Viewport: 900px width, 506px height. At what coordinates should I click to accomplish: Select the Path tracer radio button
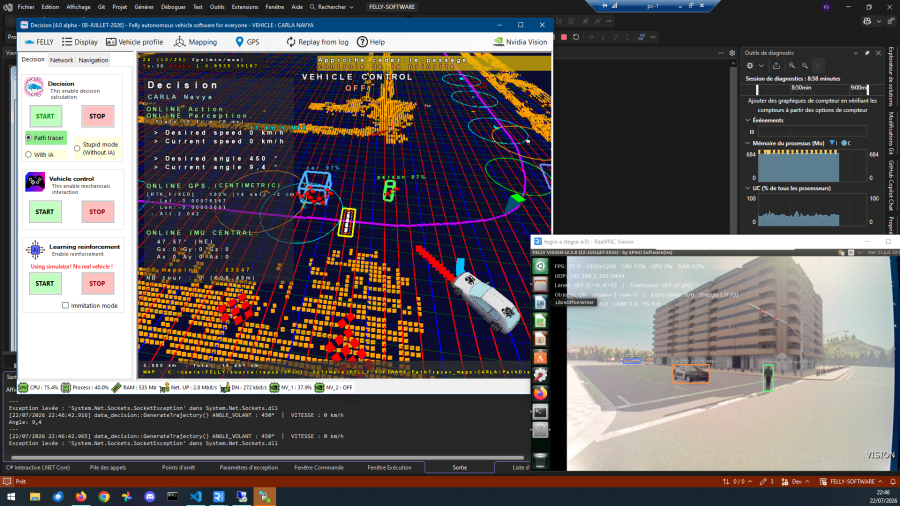point(29,138)
